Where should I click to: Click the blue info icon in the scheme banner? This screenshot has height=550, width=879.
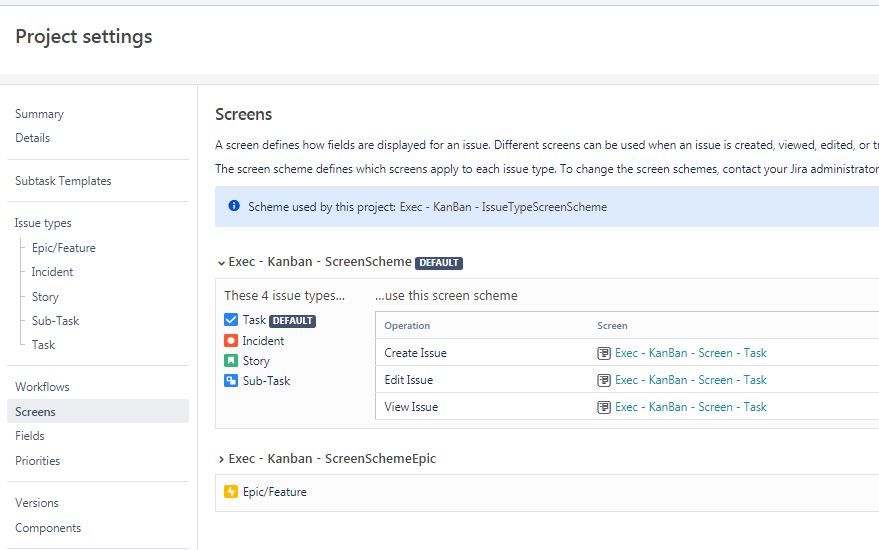[234, 206]
